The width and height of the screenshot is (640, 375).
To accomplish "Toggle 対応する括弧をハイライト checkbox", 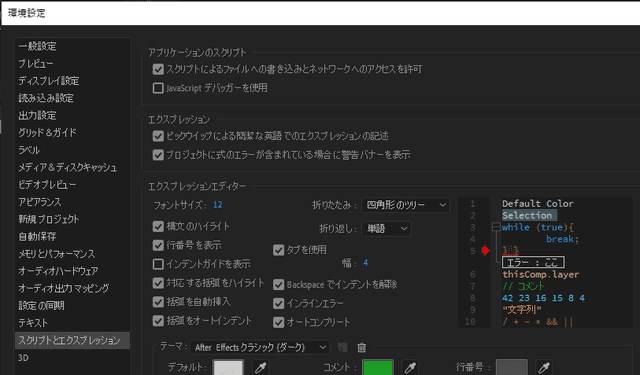I will pyautogui.click(x=158, y=283).
